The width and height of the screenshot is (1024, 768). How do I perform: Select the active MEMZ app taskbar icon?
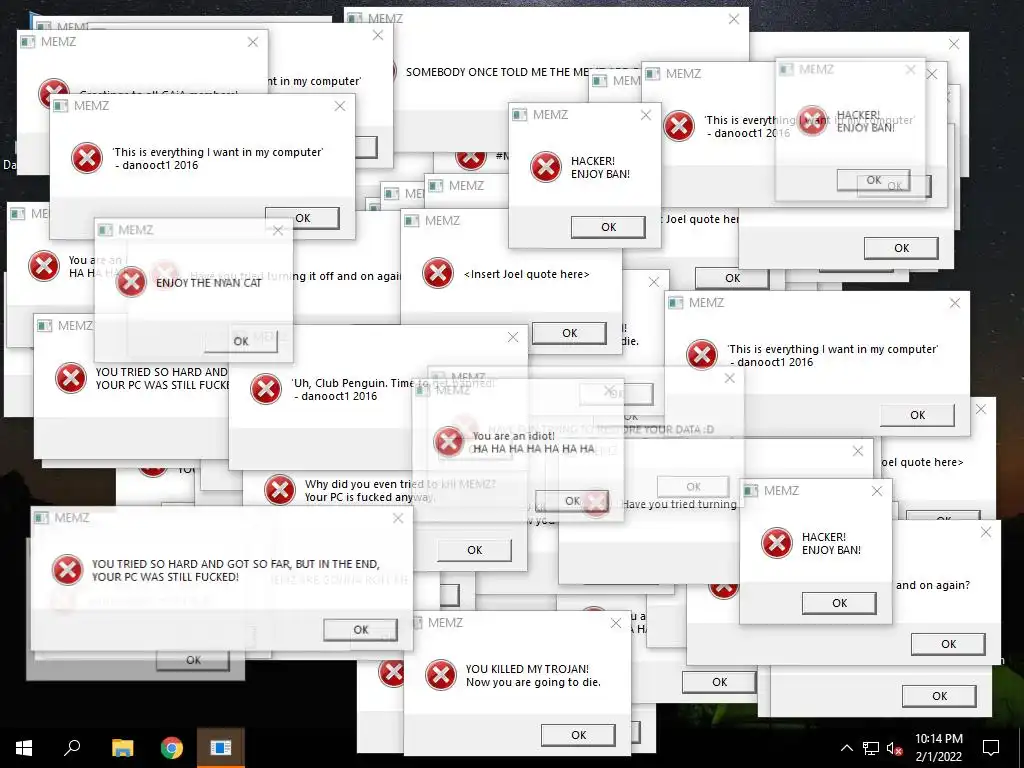[x=221, y=748]
